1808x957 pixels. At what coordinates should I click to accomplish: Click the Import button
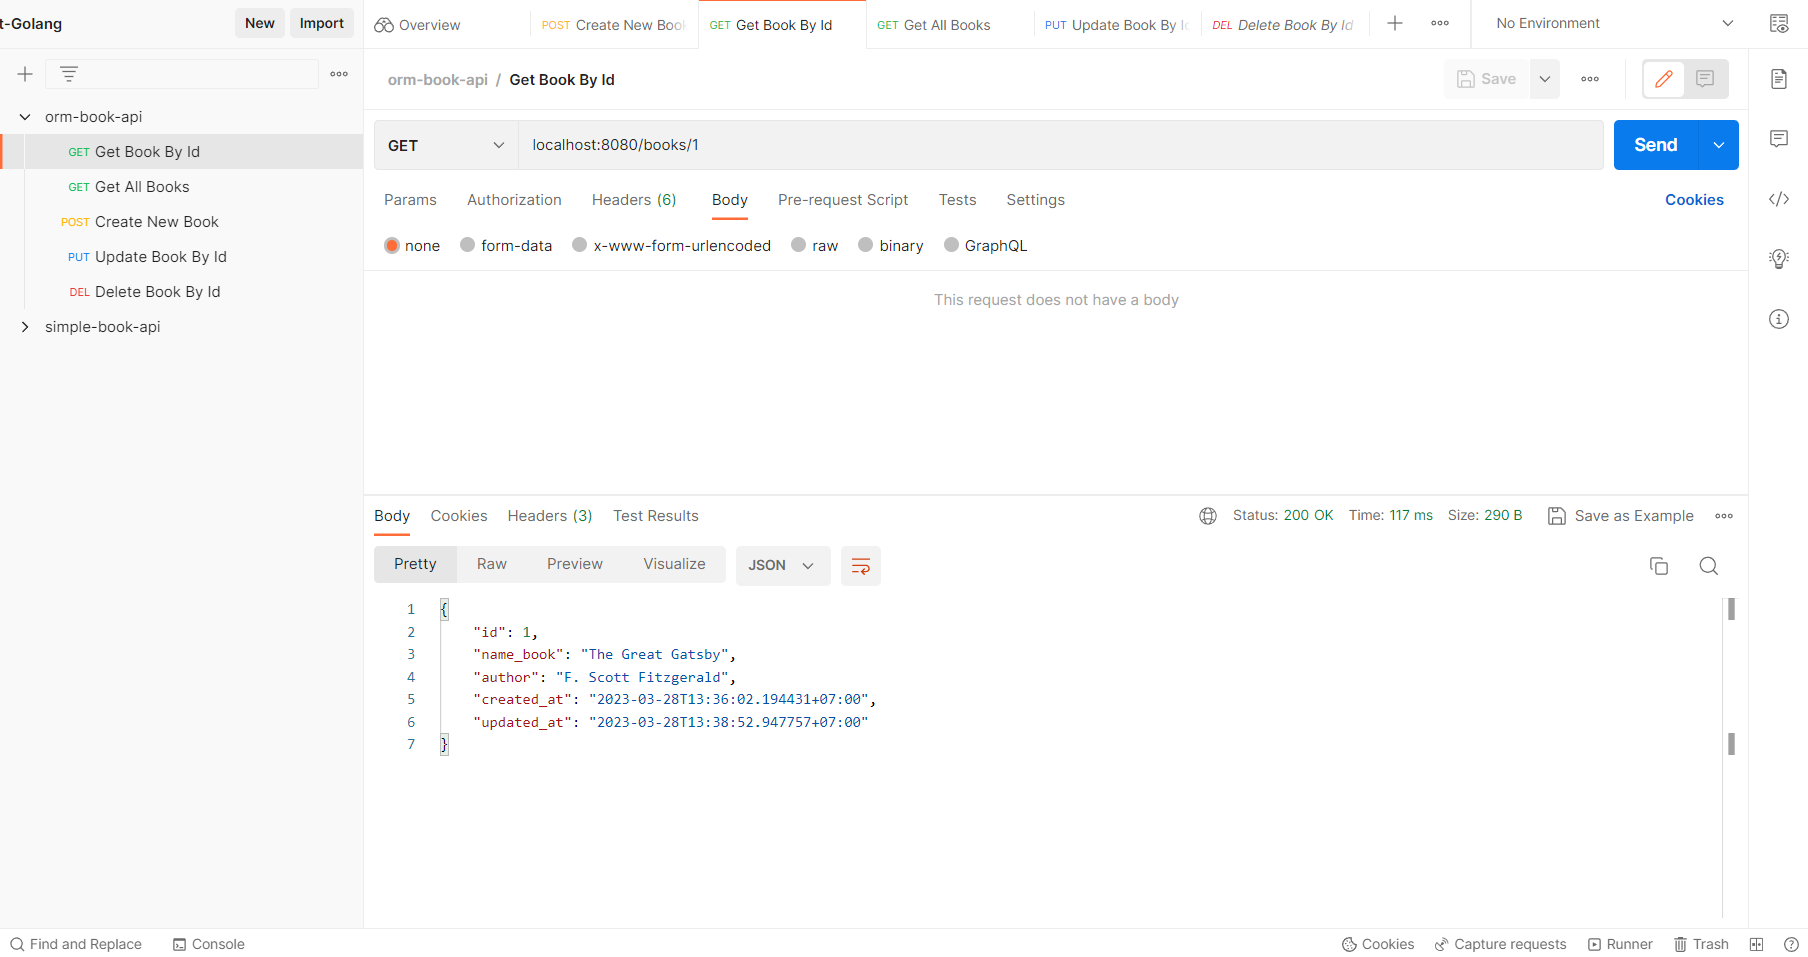[322, 23]
